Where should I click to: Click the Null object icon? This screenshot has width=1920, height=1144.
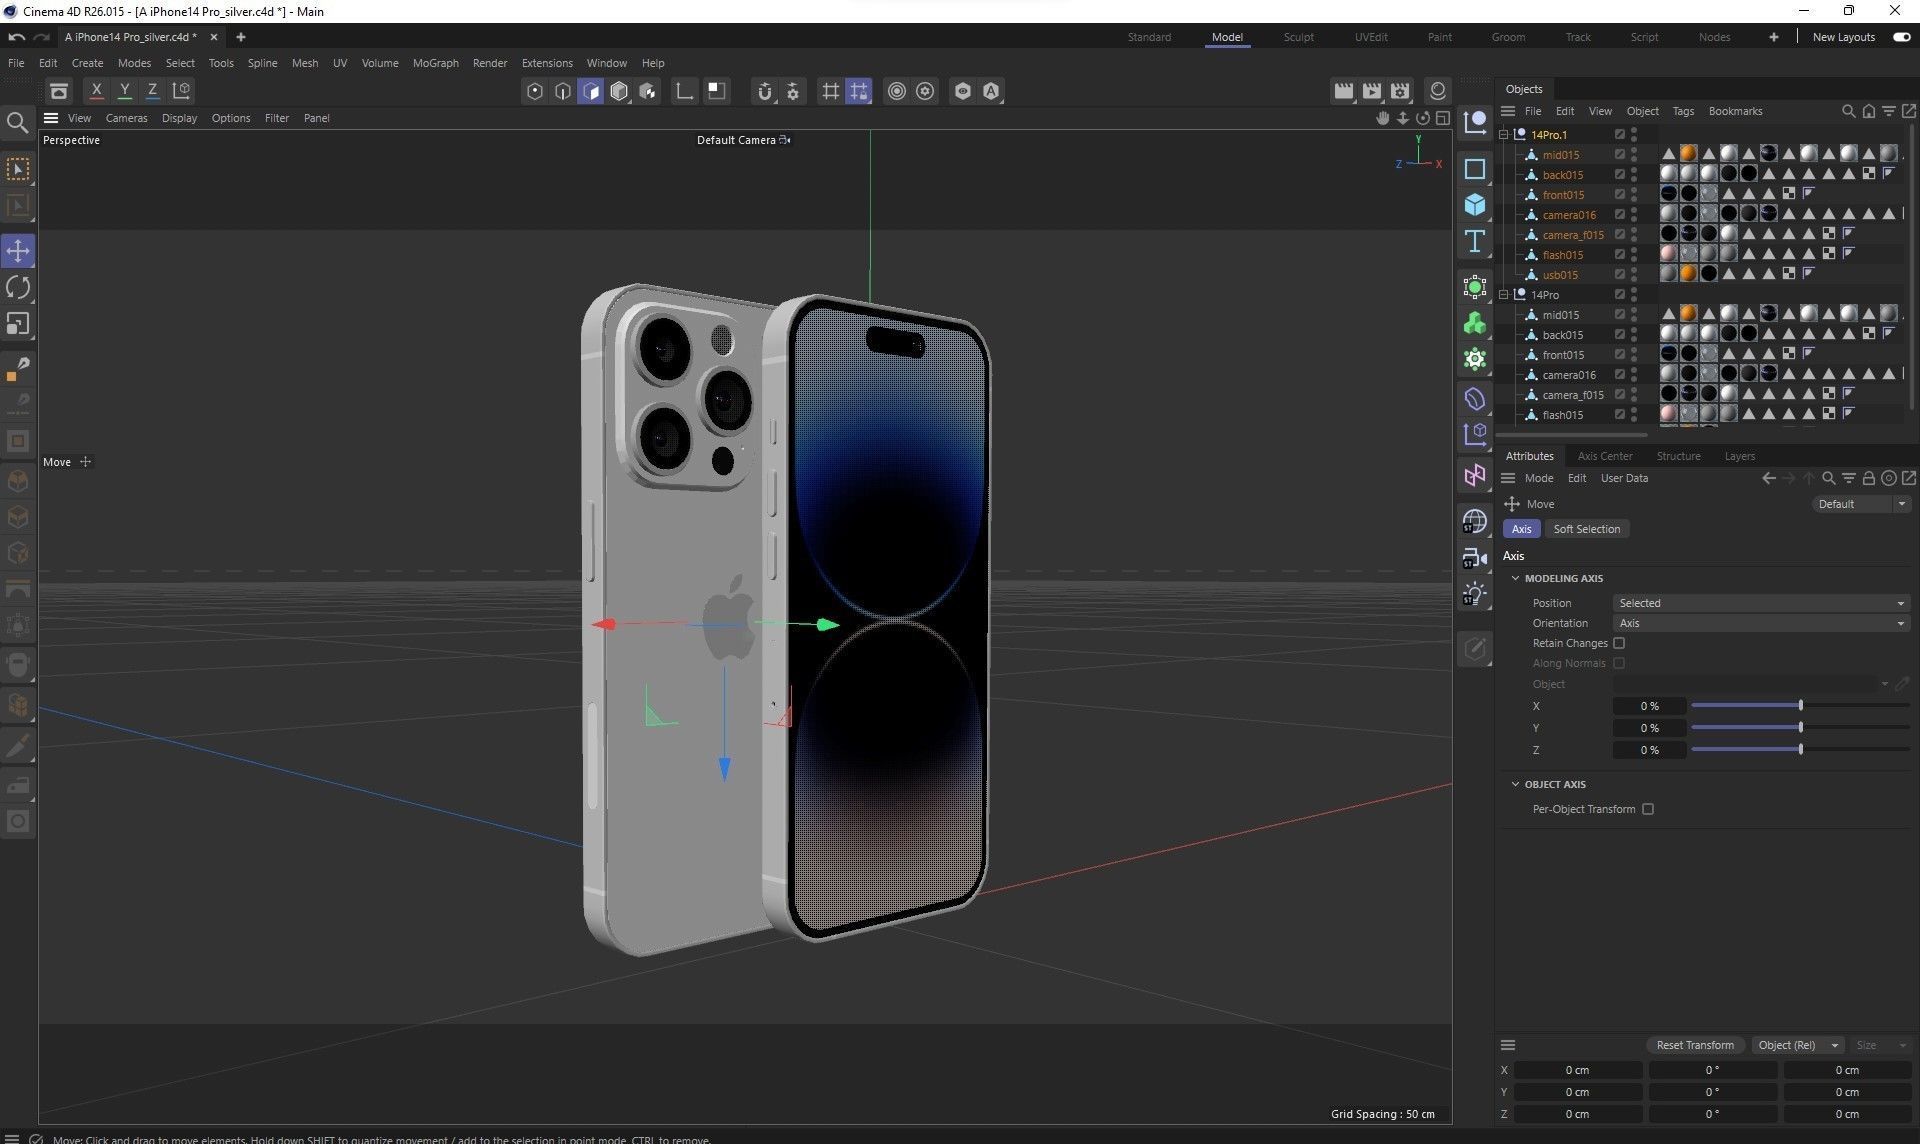click(x=1474, y=122)
